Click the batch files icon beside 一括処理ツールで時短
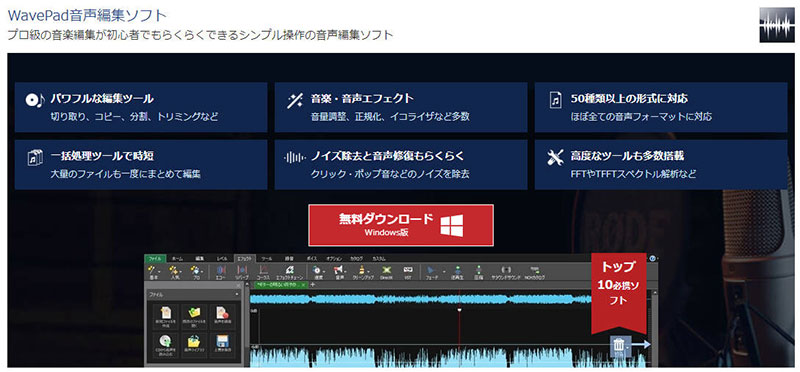Image resolution: width=800 pixels, height=372 pixels. [34, 157]
